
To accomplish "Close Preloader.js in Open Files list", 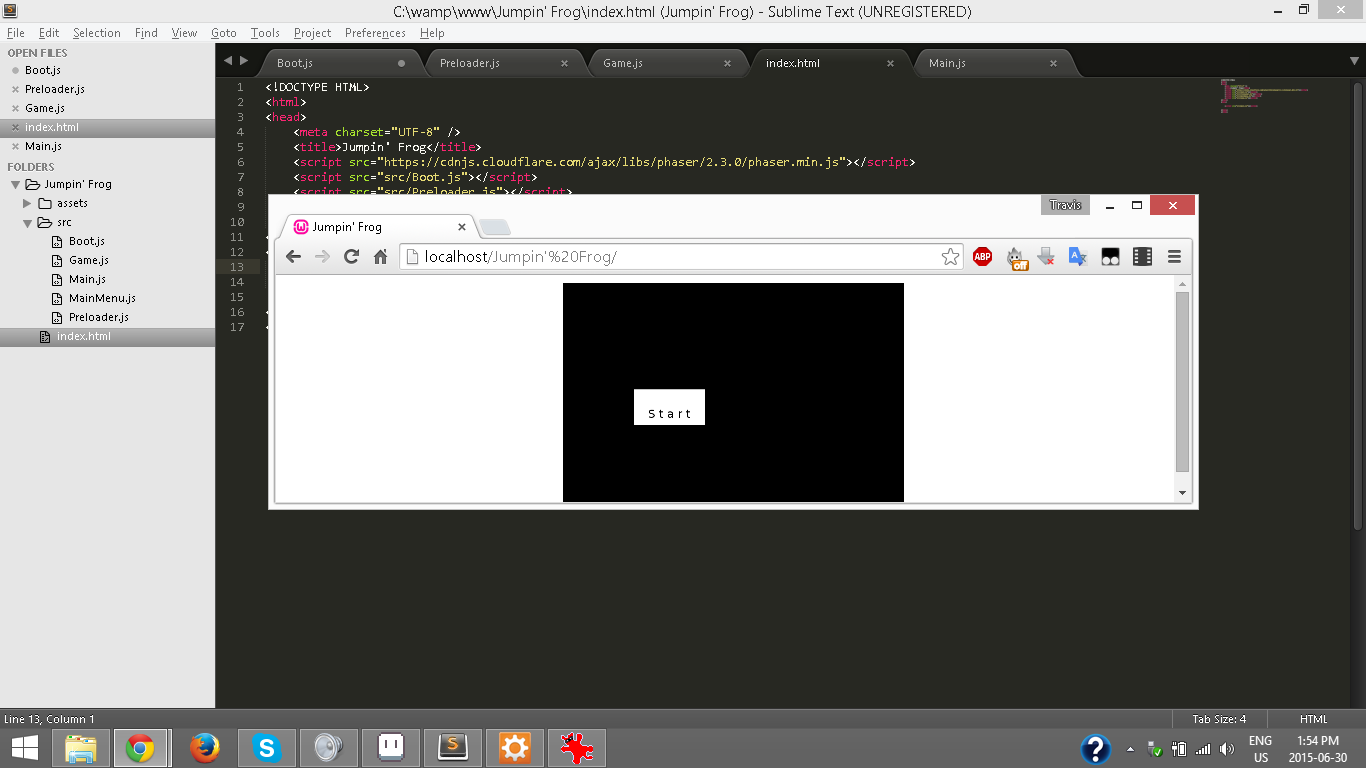I will tap(15, 89).
